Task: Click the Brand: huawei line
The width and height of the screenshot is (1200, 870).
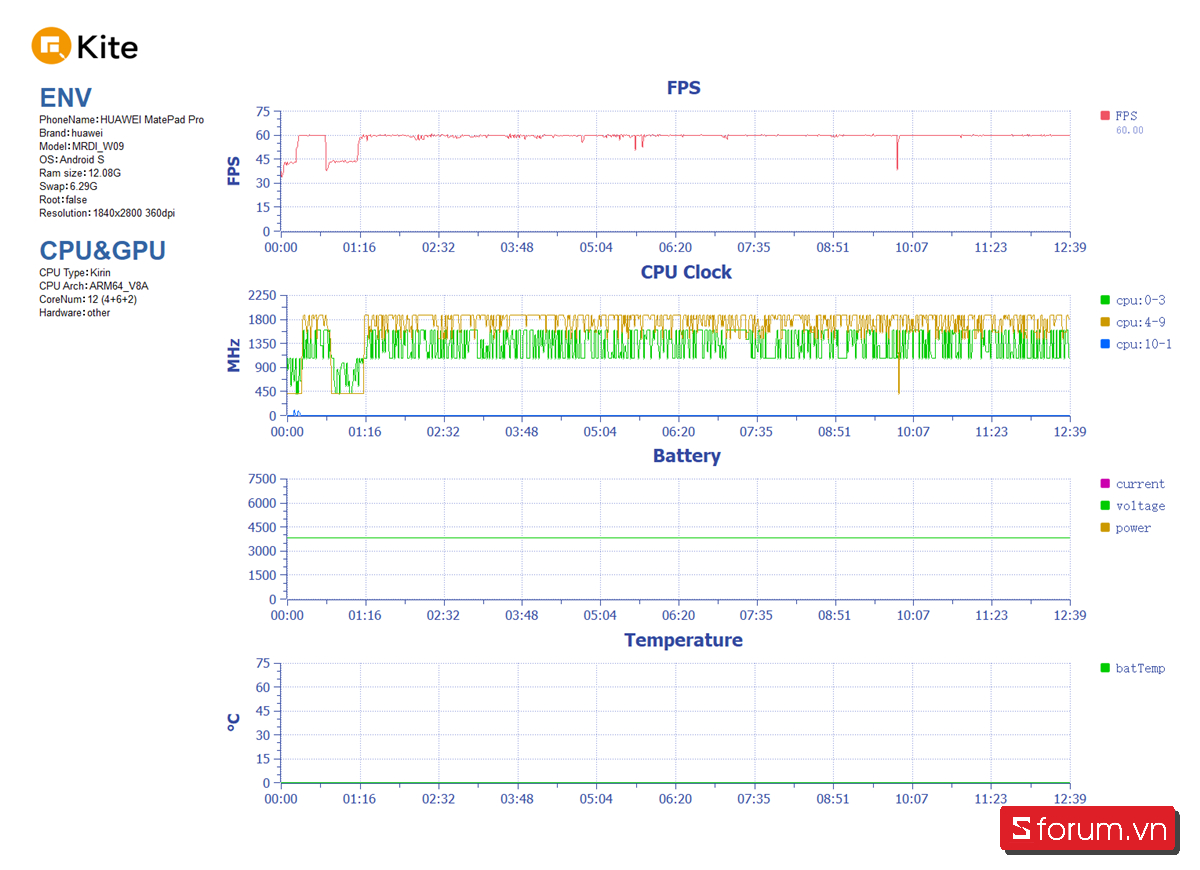Action: point(71,133)
